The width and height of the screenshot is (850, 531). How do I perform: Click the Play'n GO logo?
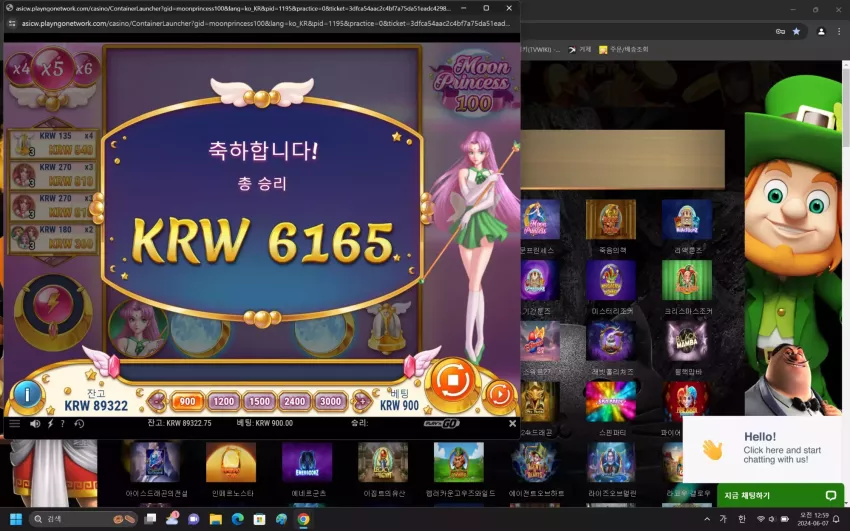441,424
